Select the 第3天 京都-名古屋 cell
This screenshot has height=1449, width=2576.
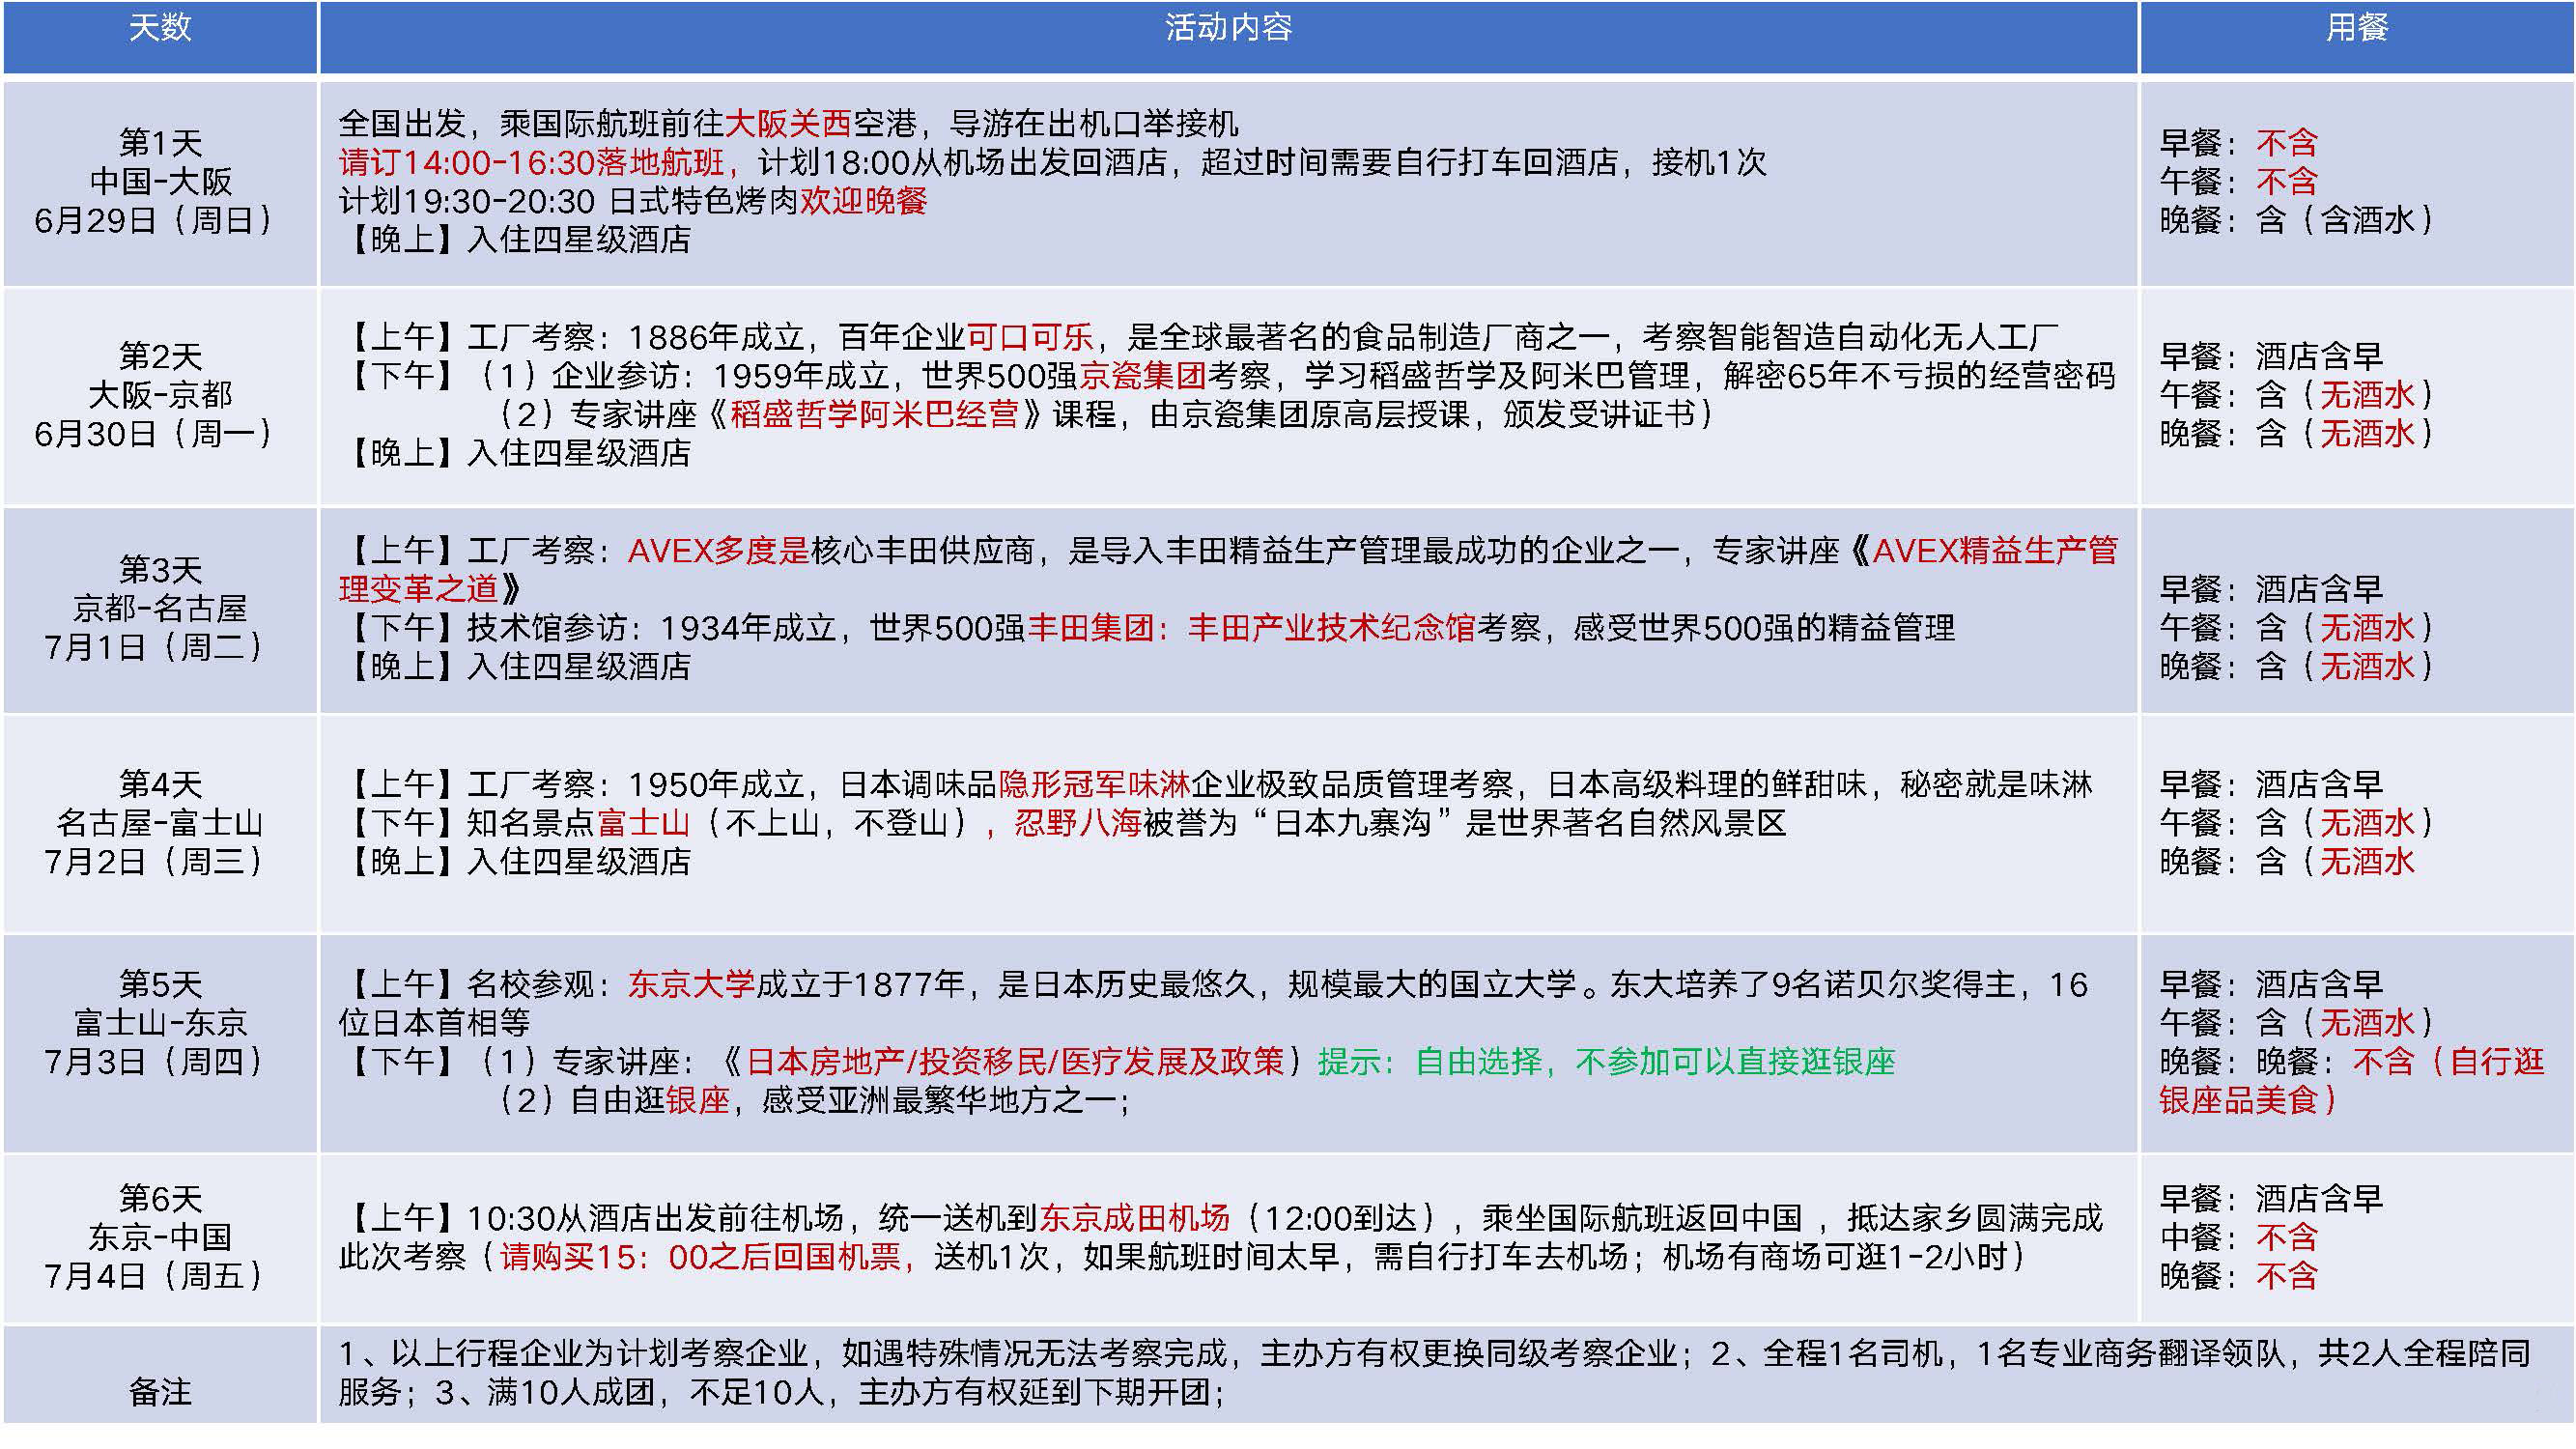(x=160, y=609)
